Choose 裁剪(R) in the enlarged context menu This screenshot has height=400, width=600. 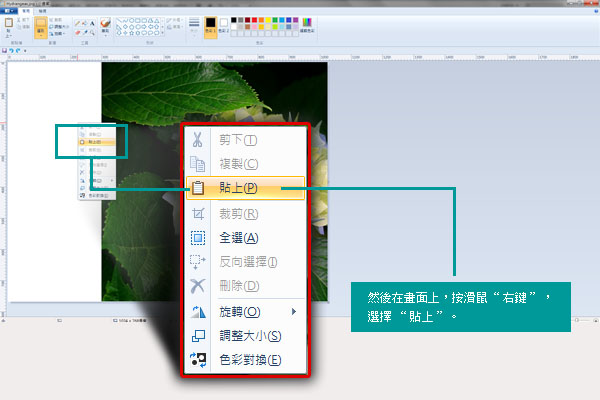[245, 214]
